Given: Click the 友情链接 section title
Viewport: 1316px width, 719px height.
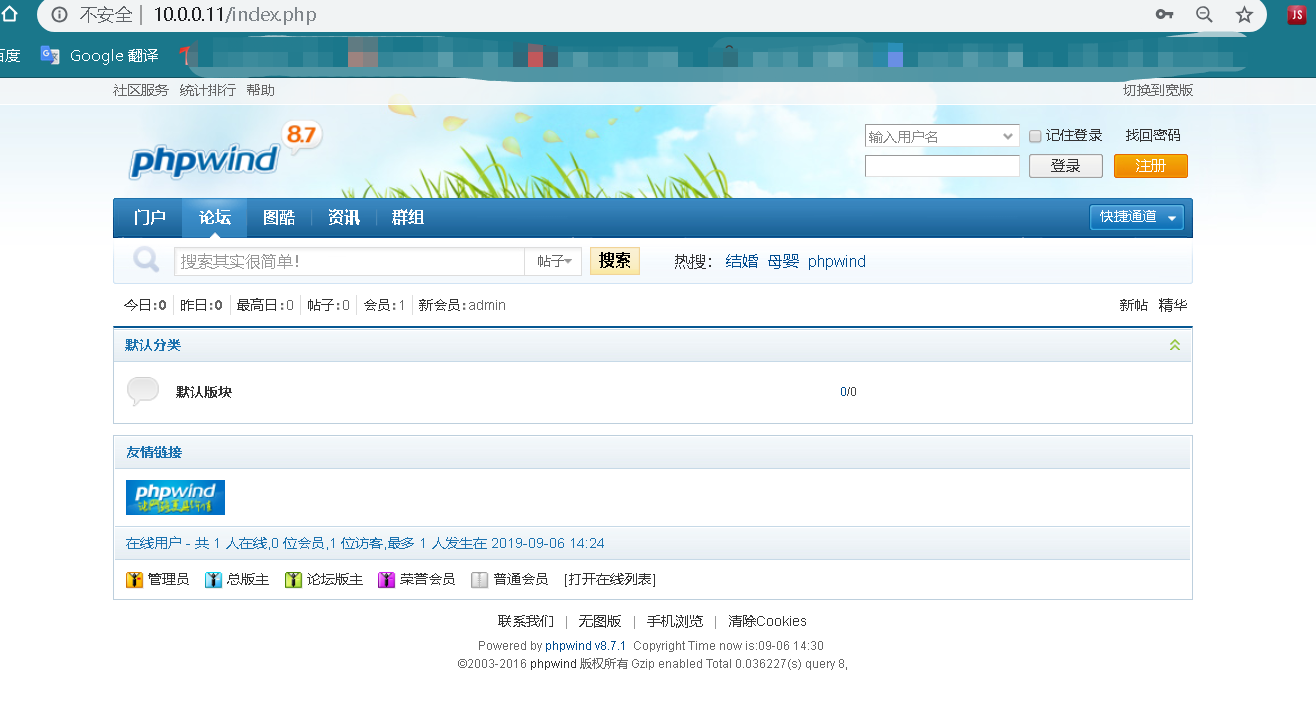Looking at the screenshot, I should [x=154, y=452].
